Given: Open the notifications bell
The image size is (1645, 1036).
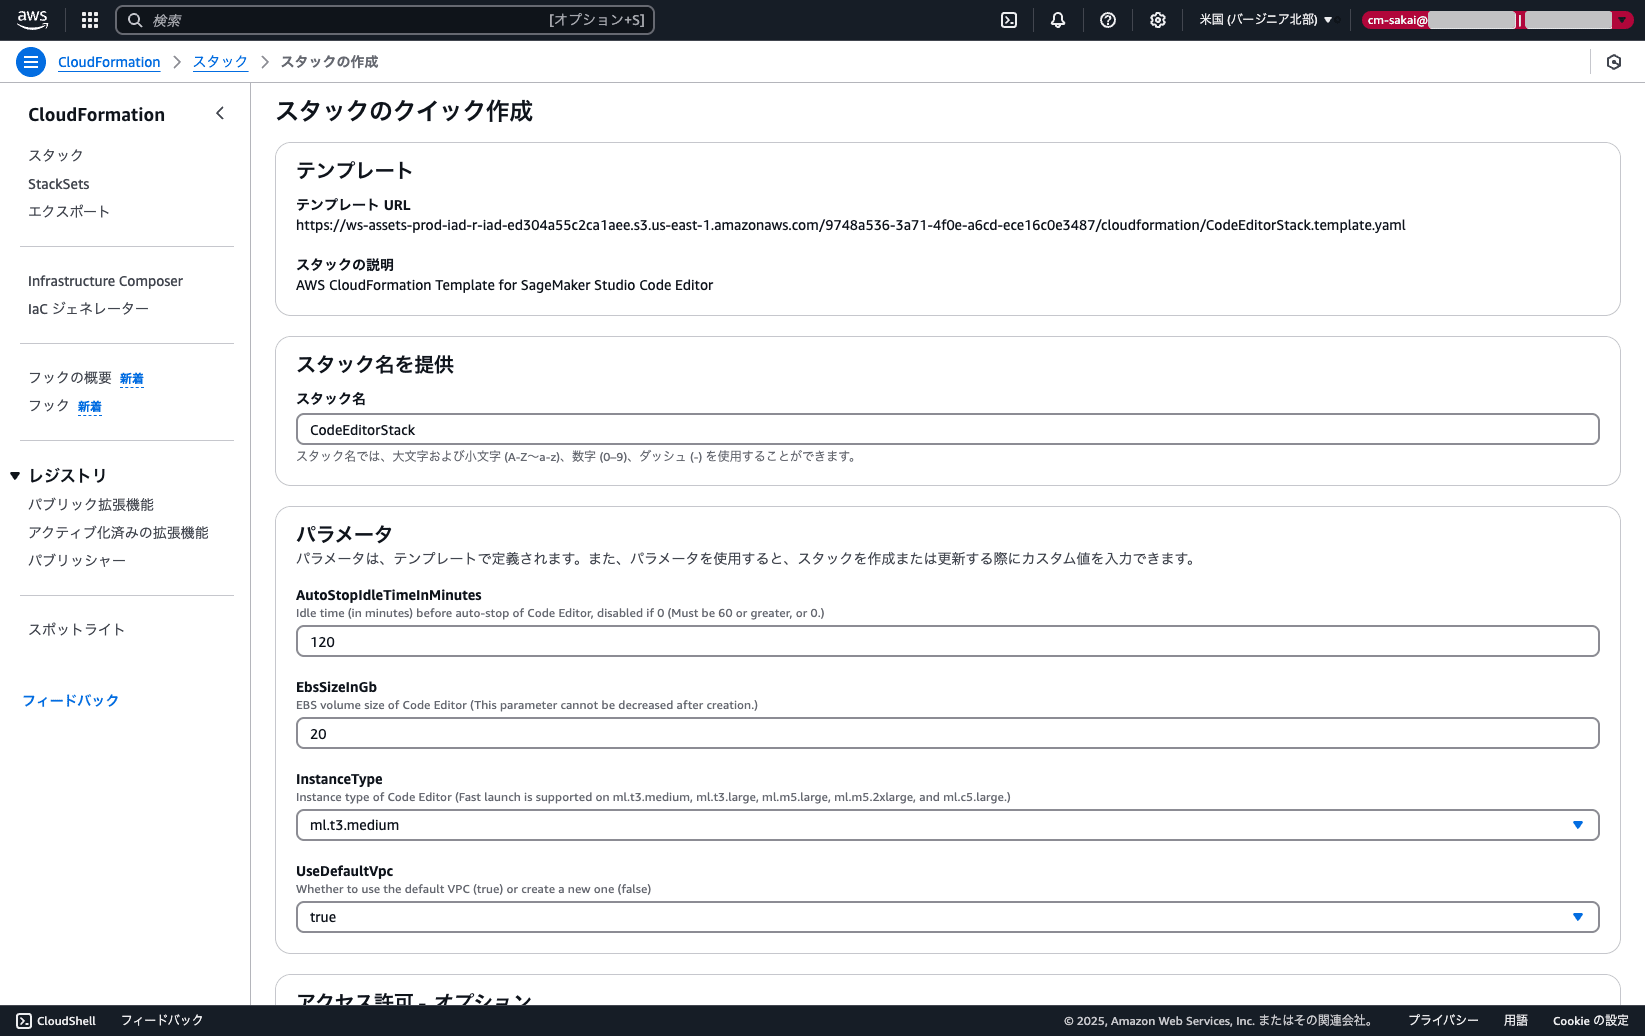Looking at the screenshot, I should click(x=1058, y=20).
